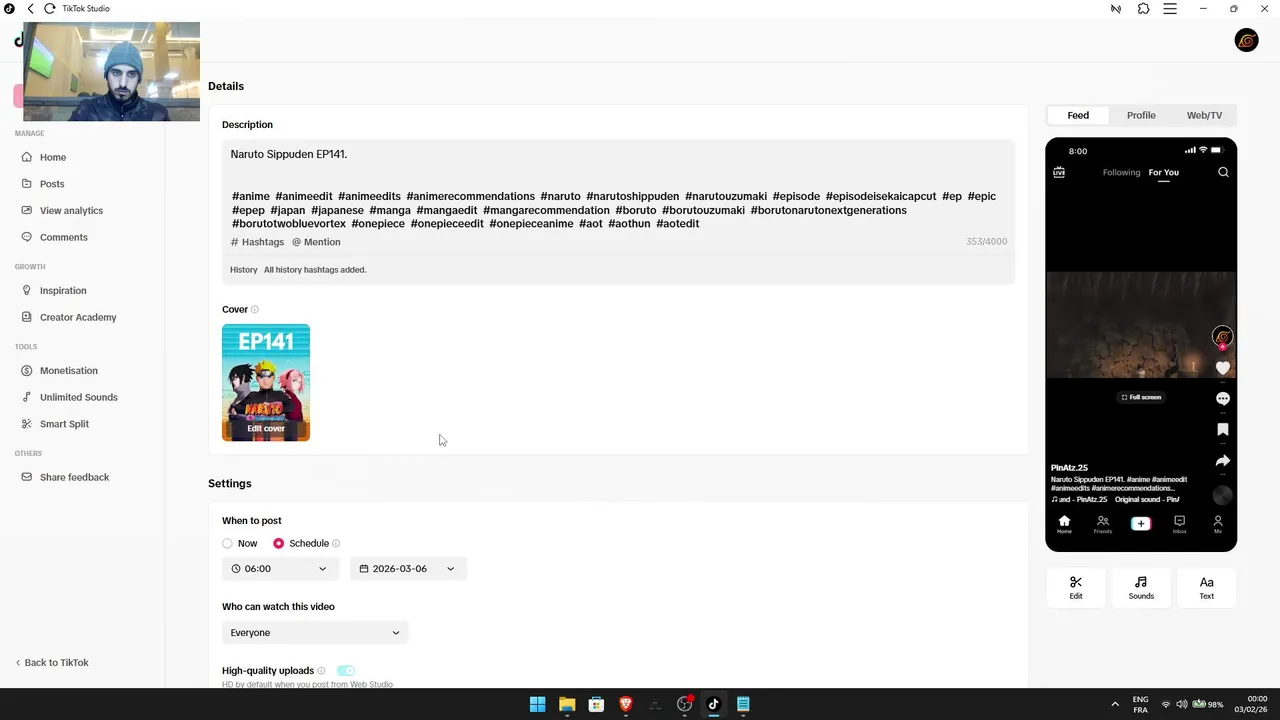The image size is (1280, 720).
Task: Toggle the High-quality uploads switch
Action: (x=346, y=670)
